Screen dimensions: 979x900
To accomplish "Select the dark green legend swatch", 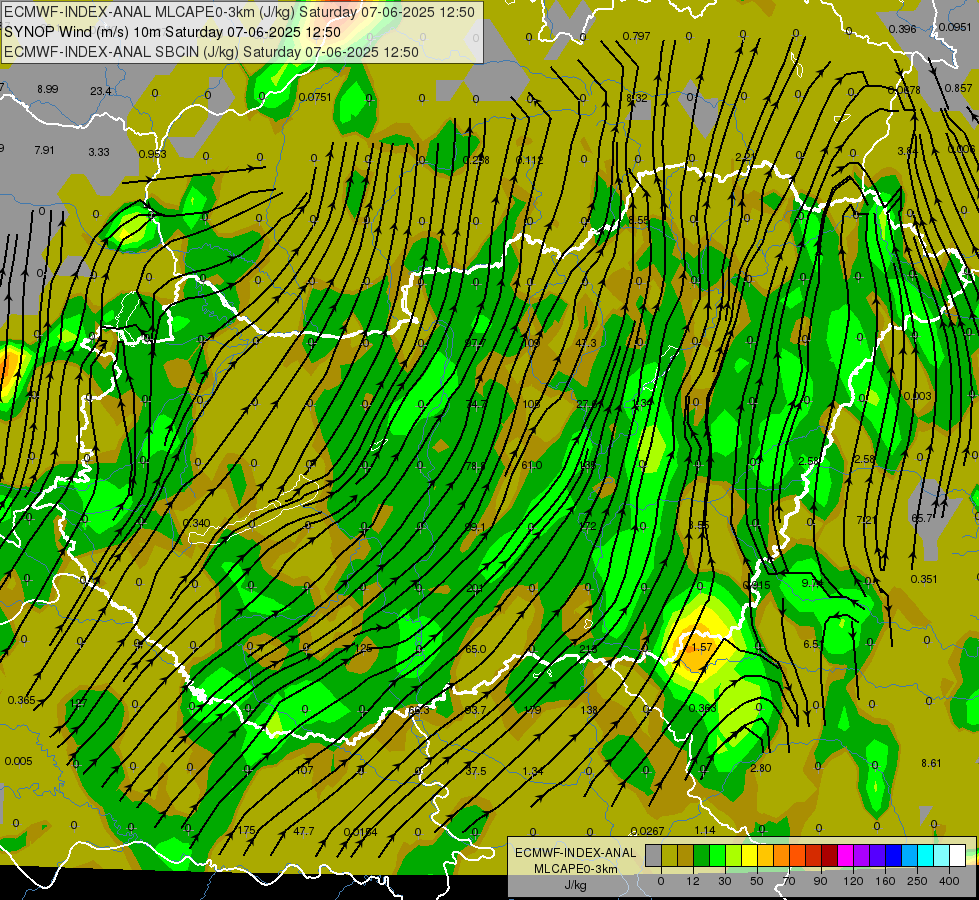I will tap(701, 855).
